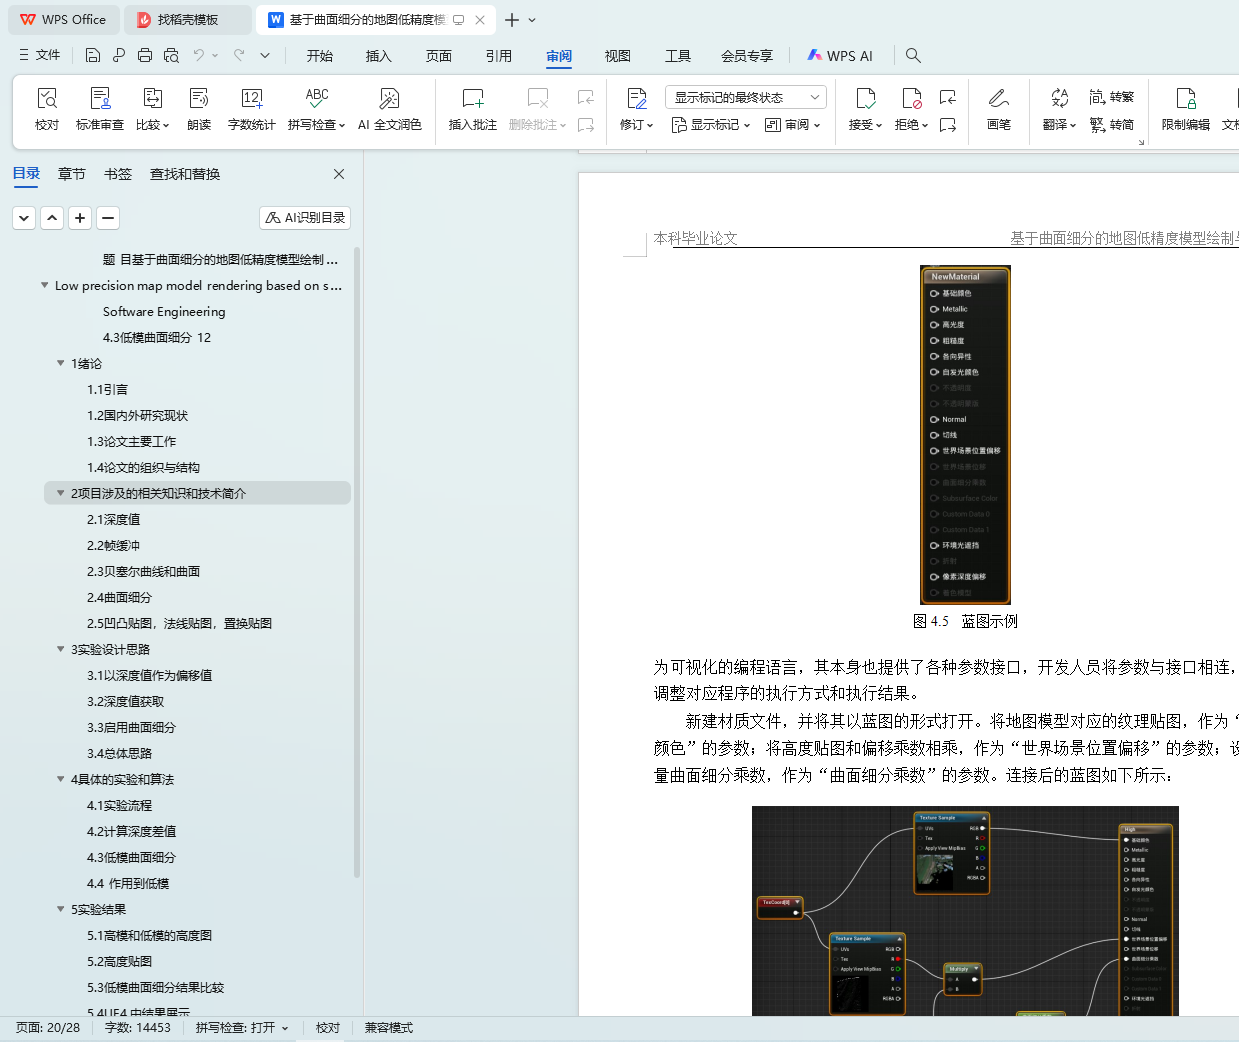Click the print icon in quick toolbar
Screen dimensions: 1239x1042
[x=145, y=55]
